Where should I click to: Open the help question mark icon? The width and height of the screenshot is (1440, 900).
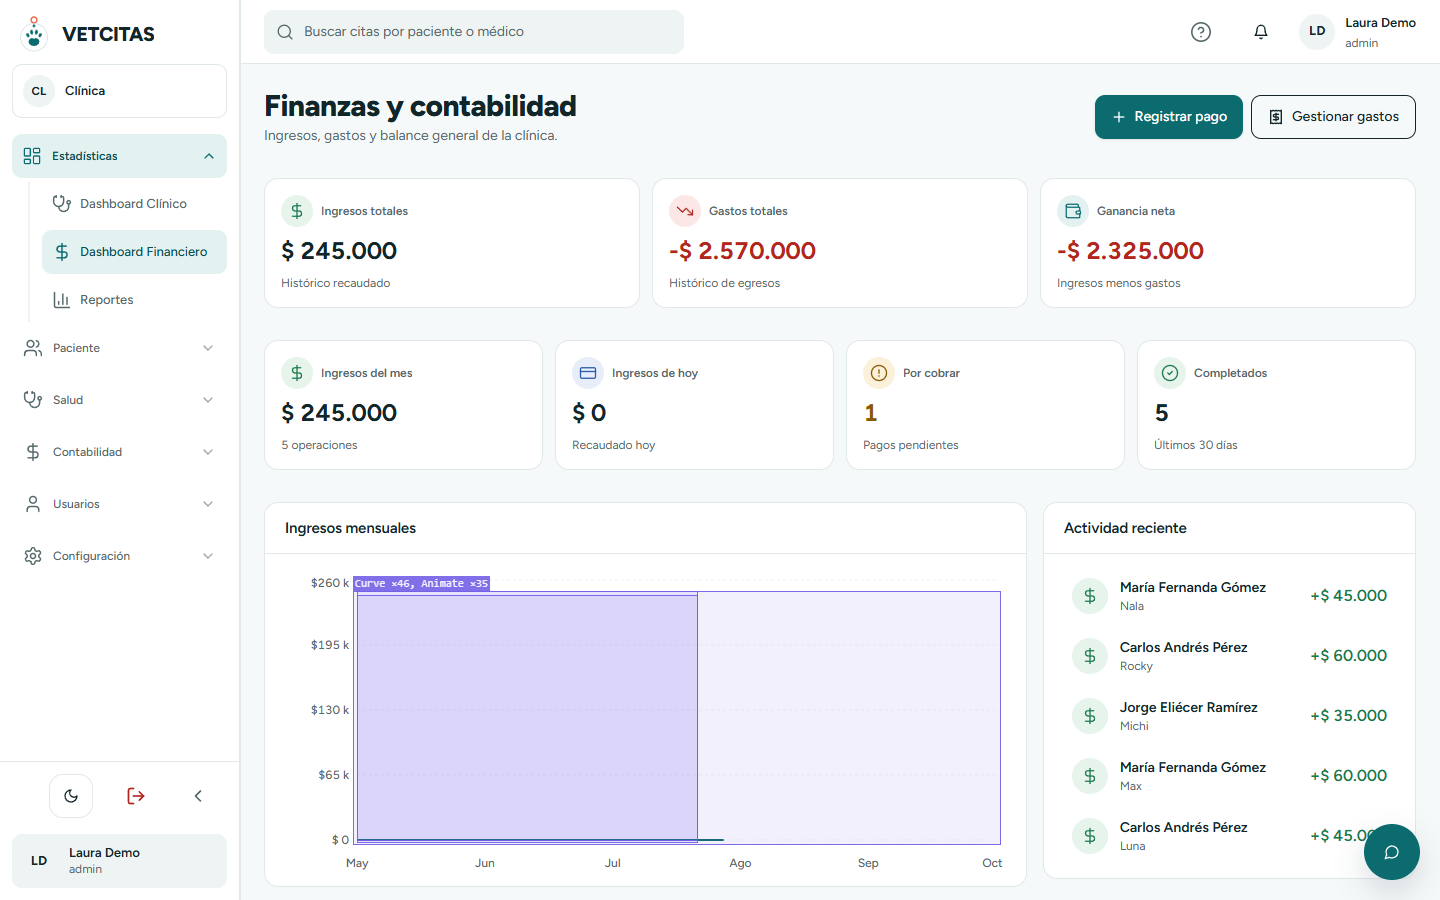pyautogui.click(x=1201, y=32)
